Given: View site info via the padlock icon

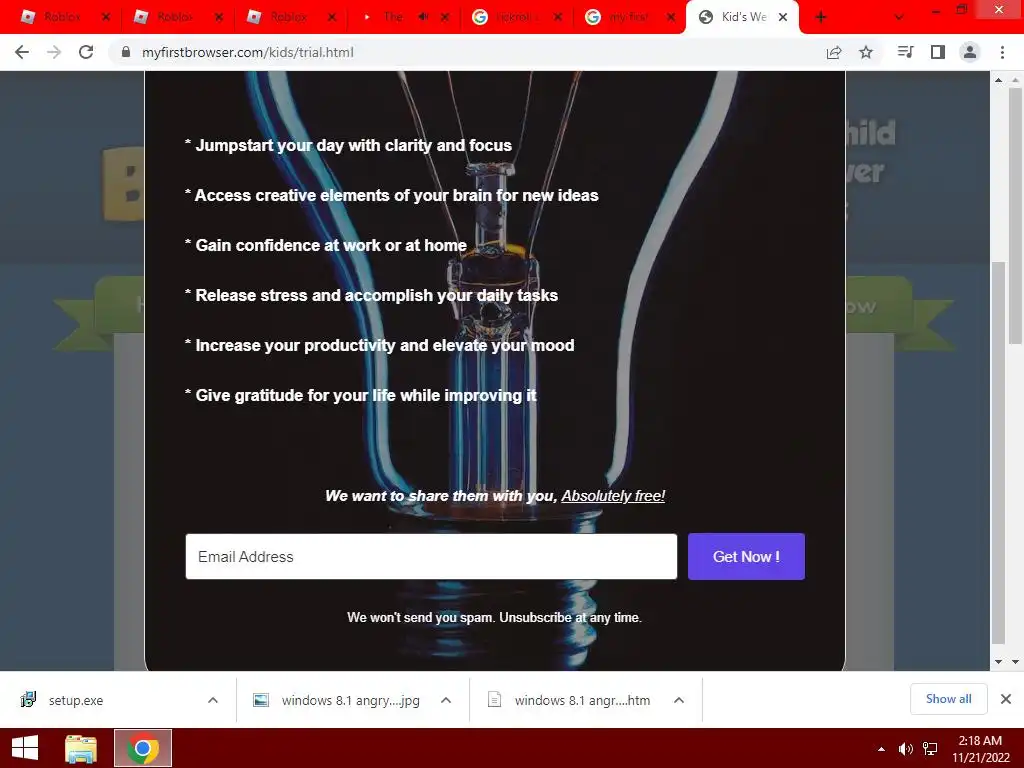Looking at the screenshot, I should [x=126, y=52].
